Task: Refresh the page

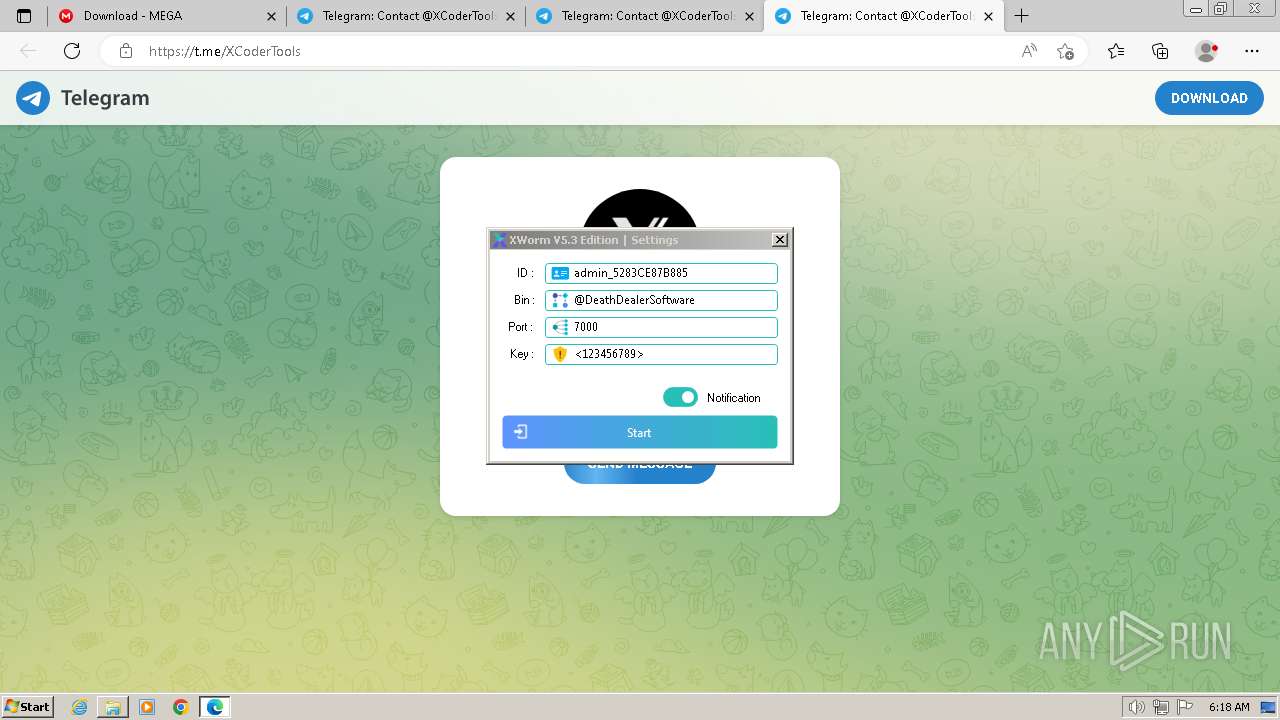Action: tap(72, 51)
